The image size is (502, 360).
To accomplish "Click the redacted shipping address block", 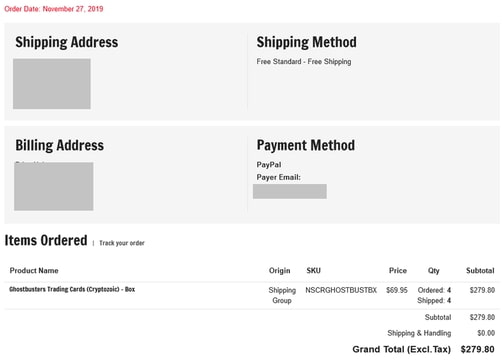I will click(52, 84).
